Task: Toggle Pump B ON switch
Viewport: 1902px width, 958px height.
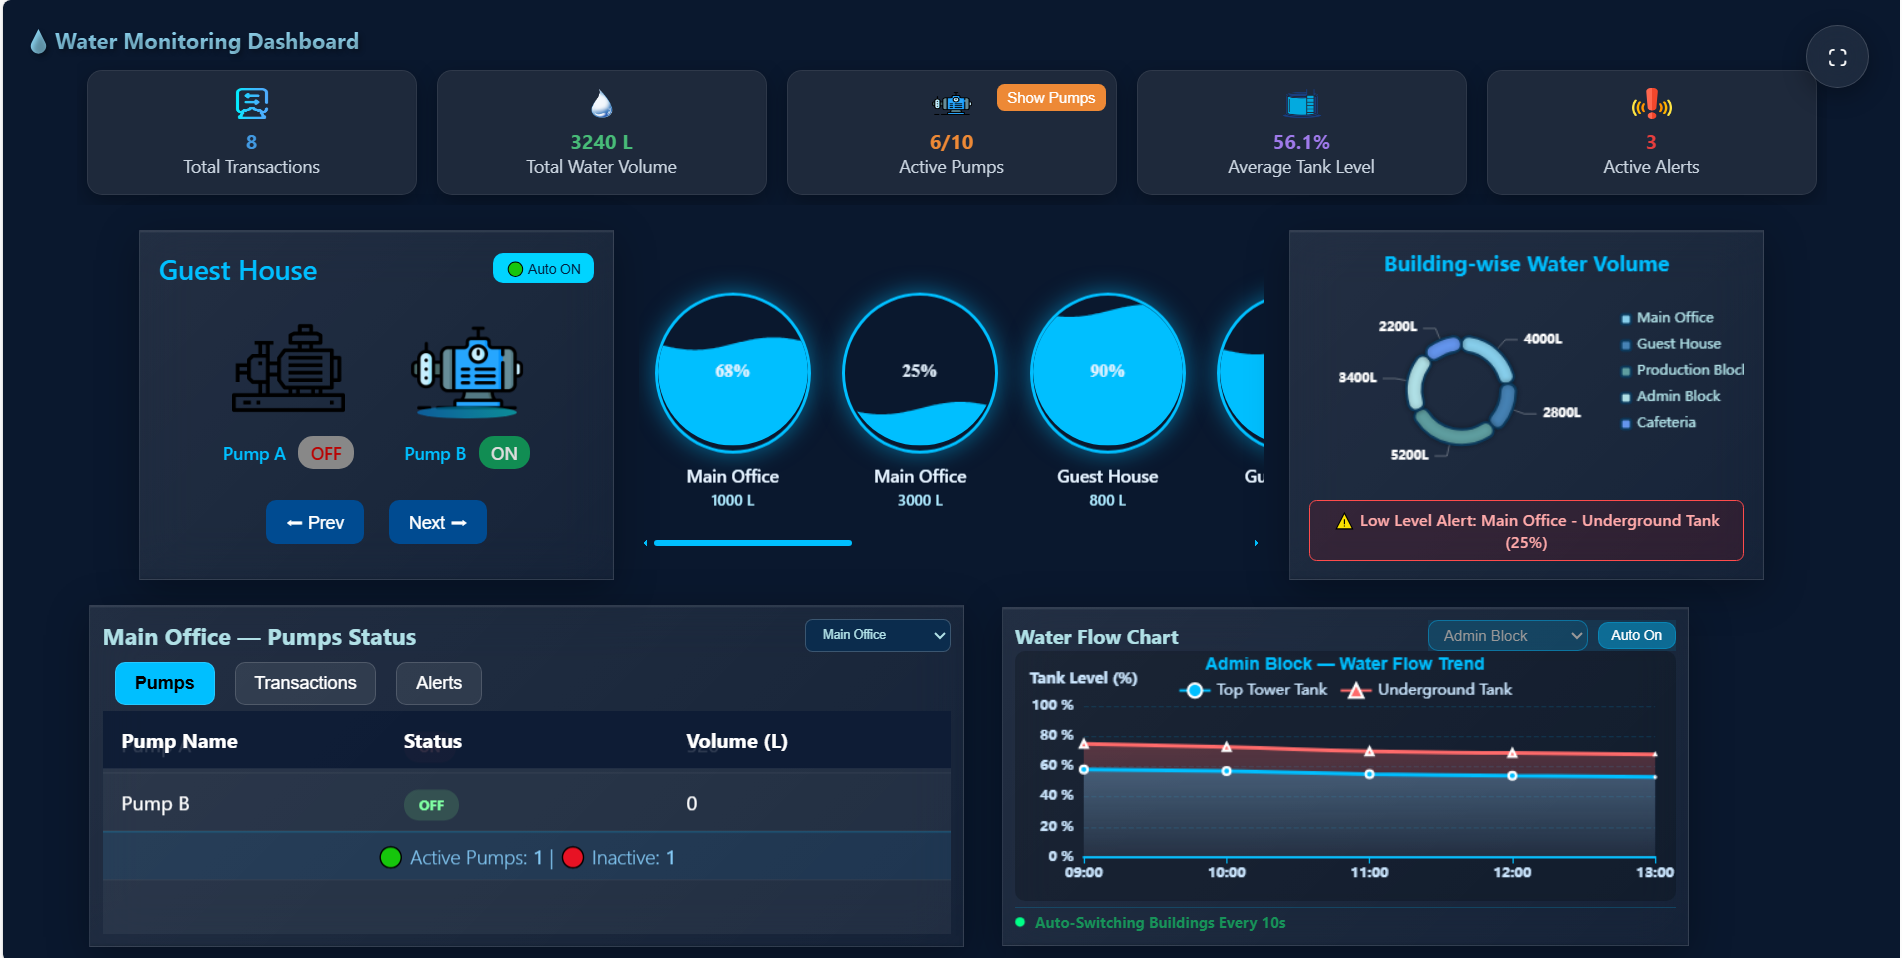Action: (x=504, y=453)
